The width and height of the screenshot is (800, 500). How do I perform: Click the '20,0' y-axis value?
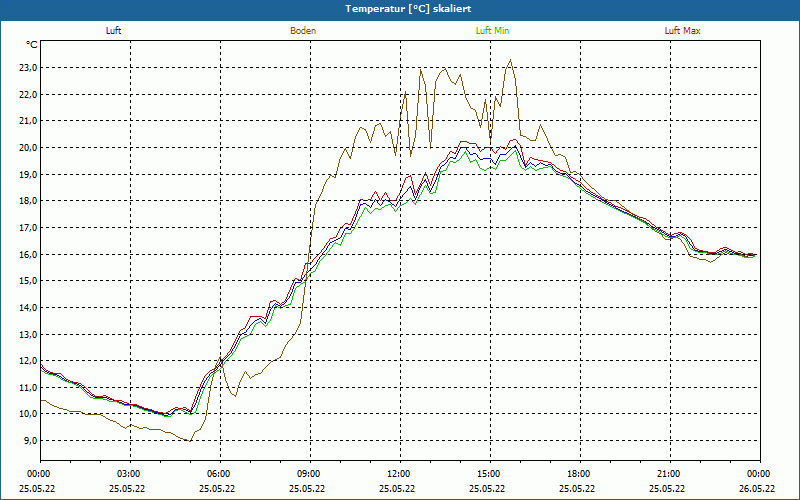click(28, 148)
